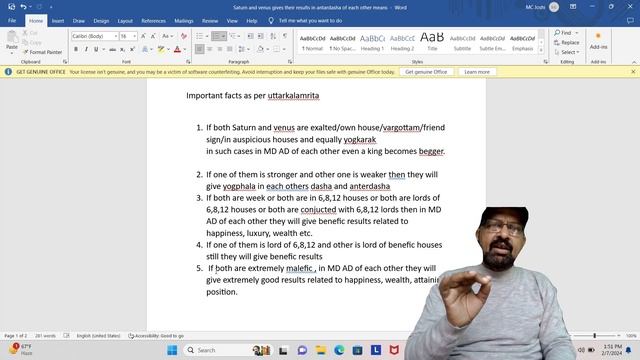Toggle Justify paragraph alignment
640x360 pixels.
click(230, 49)
